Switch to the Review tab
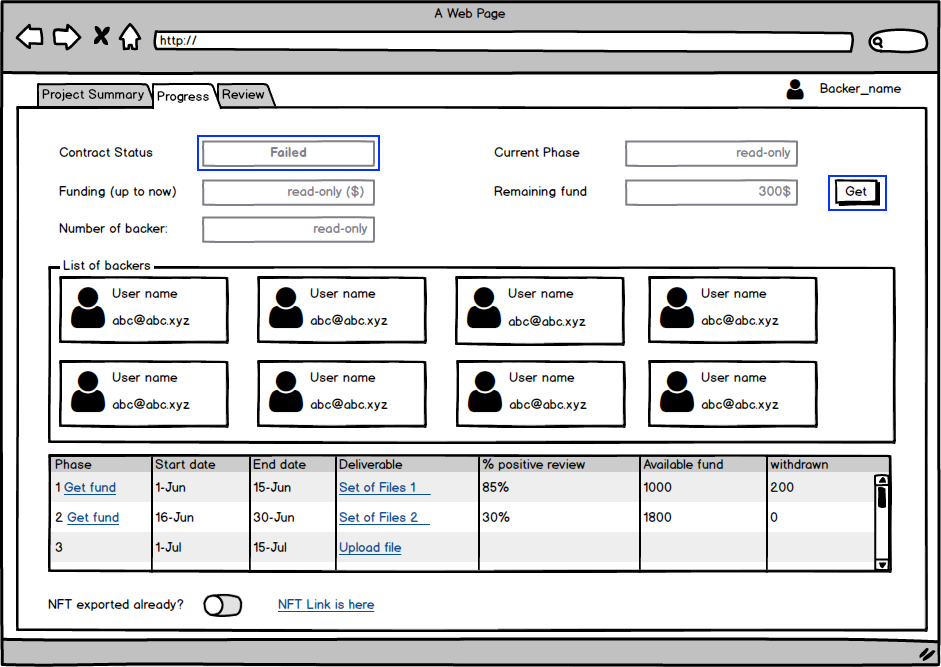941x667 pixels. [243, 95]
